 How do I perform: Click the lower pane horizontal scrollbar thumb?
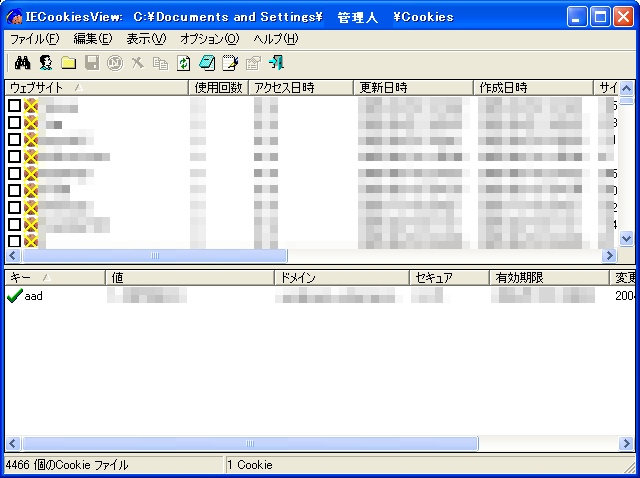[x=250, y=444]
